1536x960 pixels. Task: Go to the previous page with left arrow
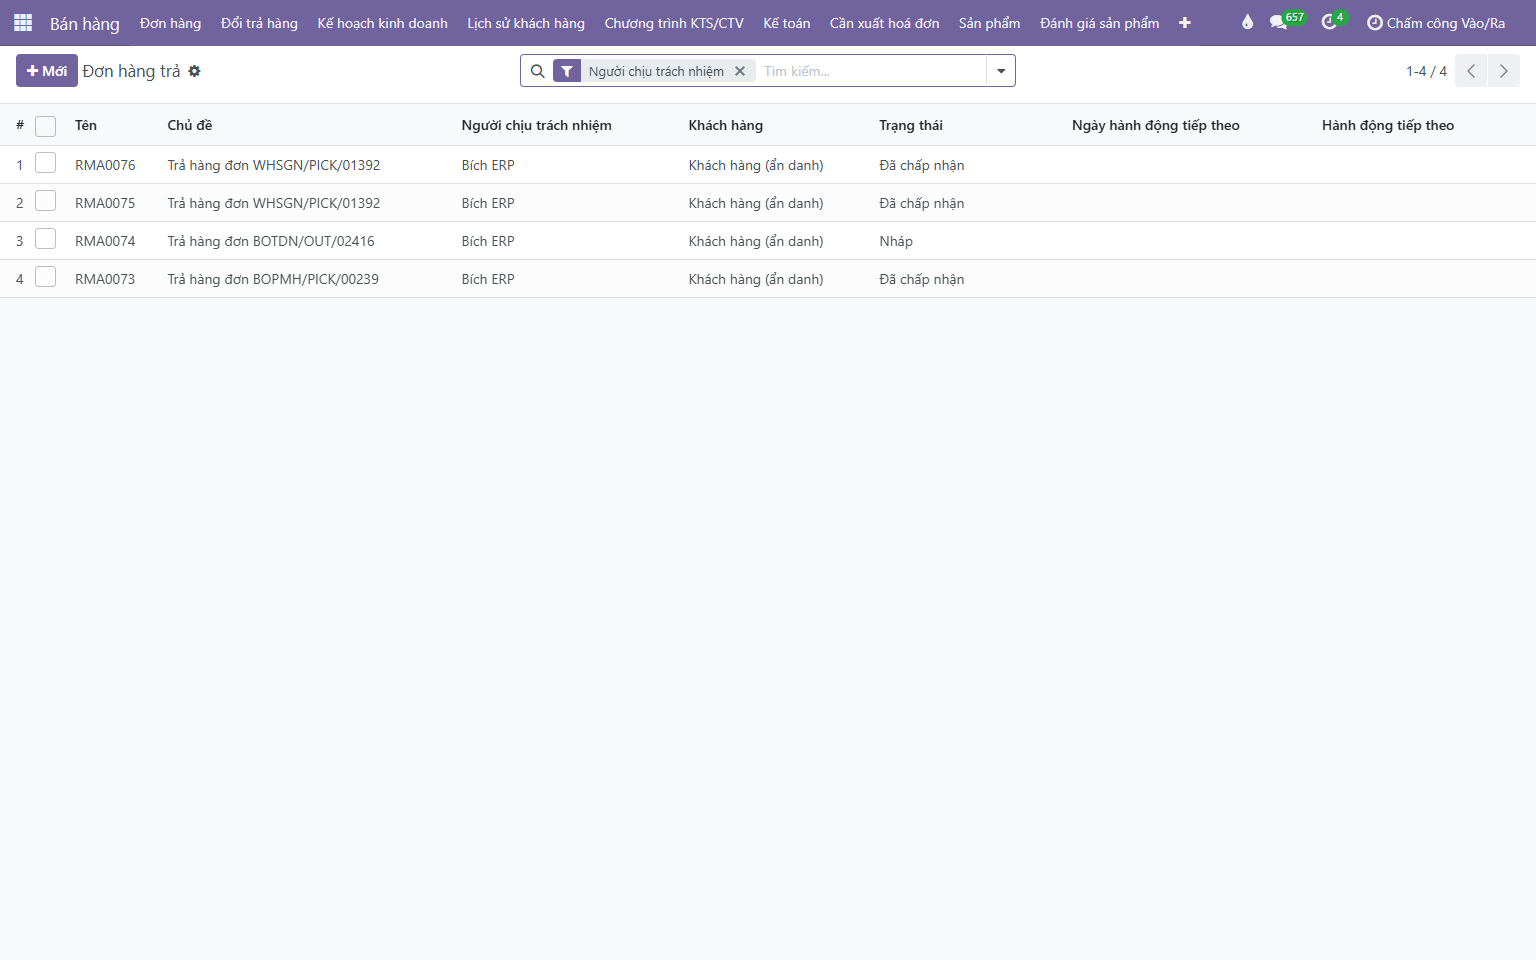click(x=1471, y=71)
